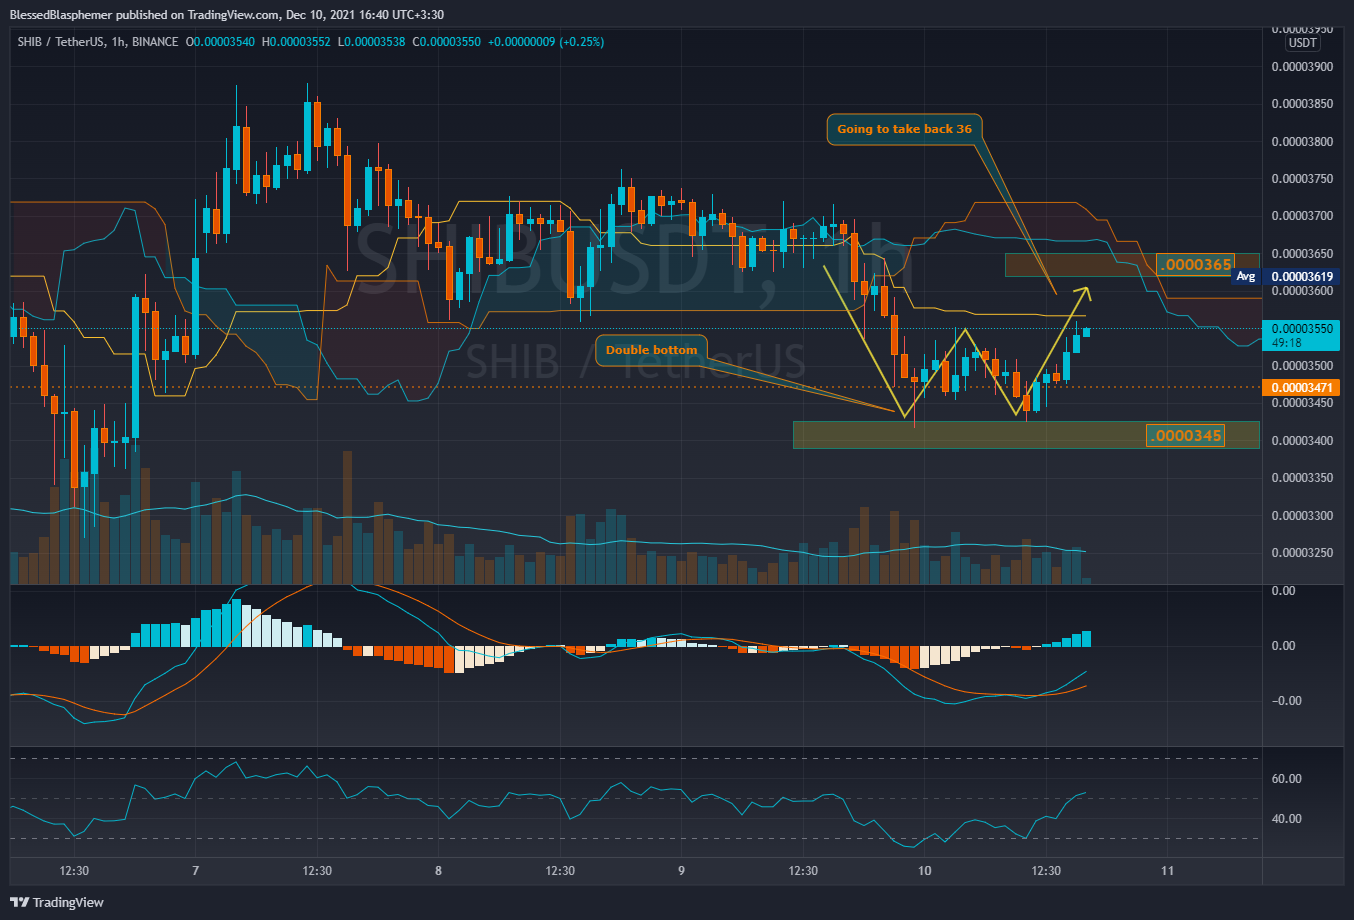Click the 60.00 RSI axis label
This screenshot has height=920, width=1354.
1286,779
